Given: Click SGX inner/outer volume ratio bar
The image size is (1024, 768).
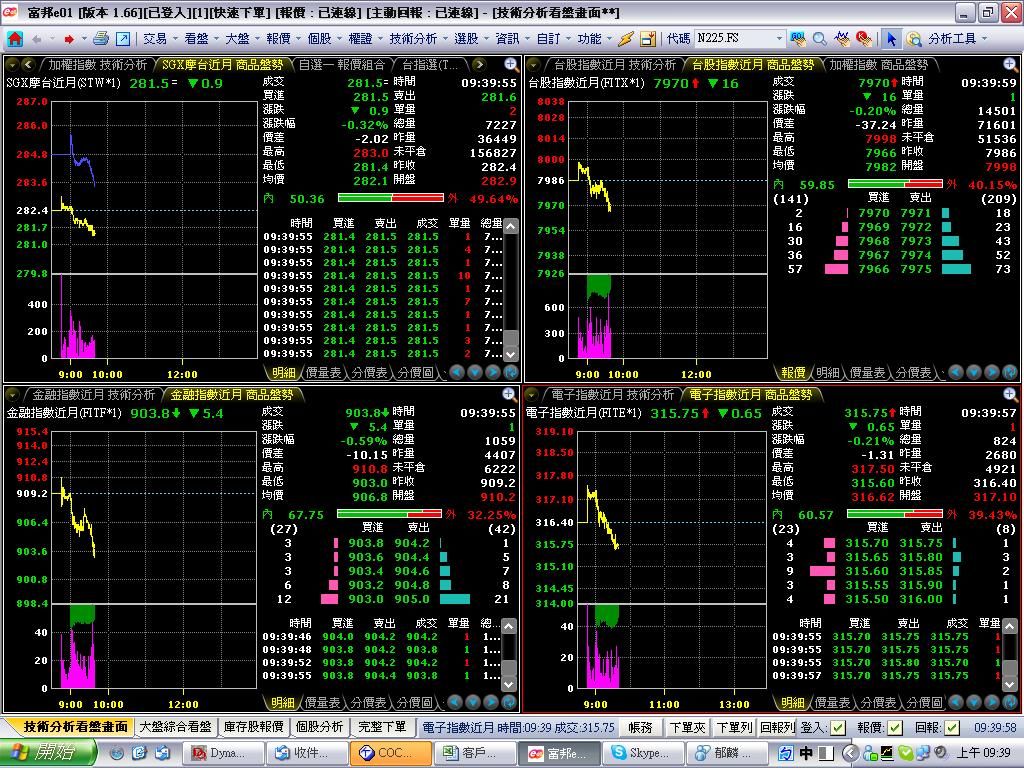Looking at the screenshot, I should [x=391, y=198].
